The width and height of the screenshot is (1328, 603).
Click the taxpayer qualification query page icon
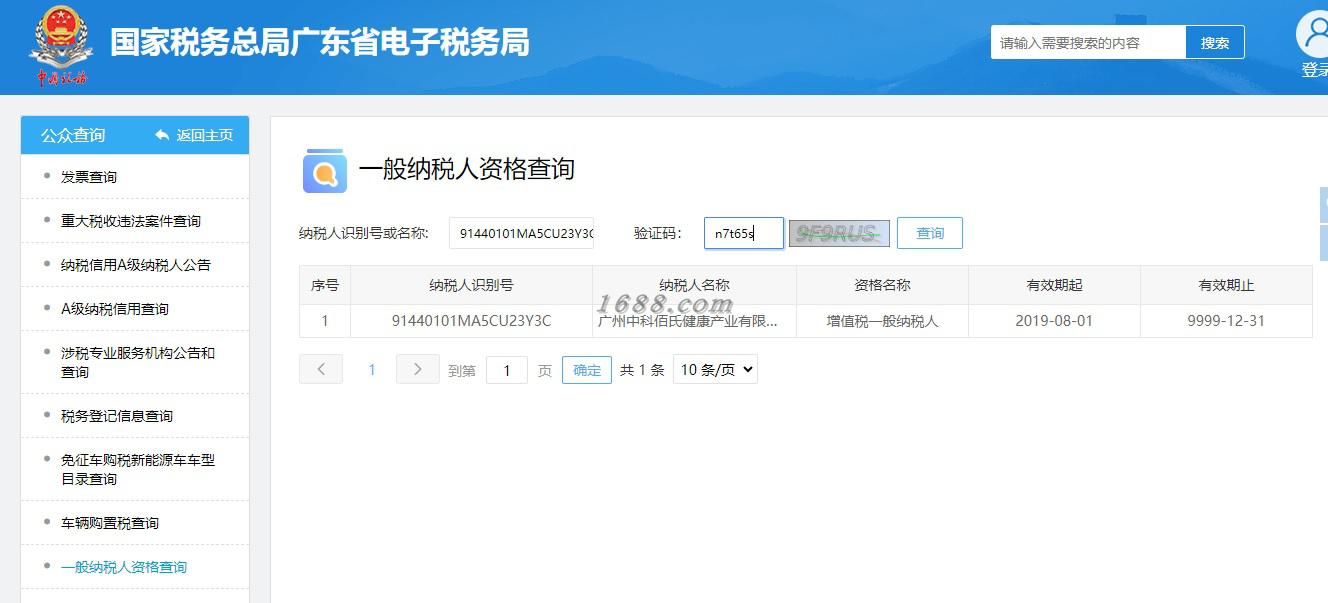pos(324,170)
